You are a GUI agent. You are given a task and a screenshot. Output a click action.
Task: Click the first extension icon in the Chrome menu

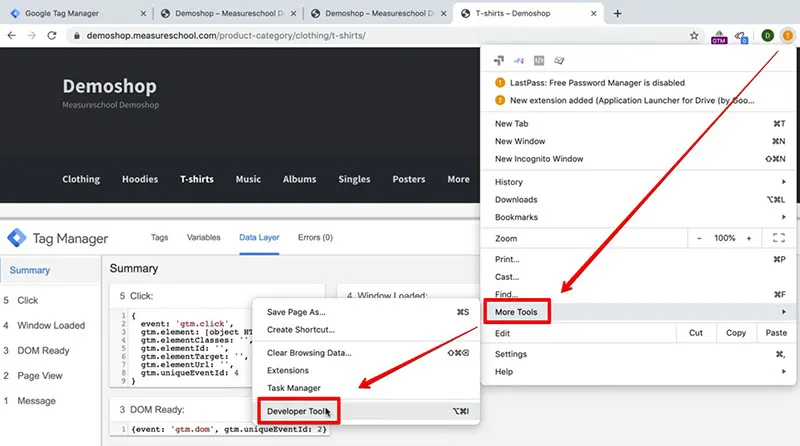499,60
